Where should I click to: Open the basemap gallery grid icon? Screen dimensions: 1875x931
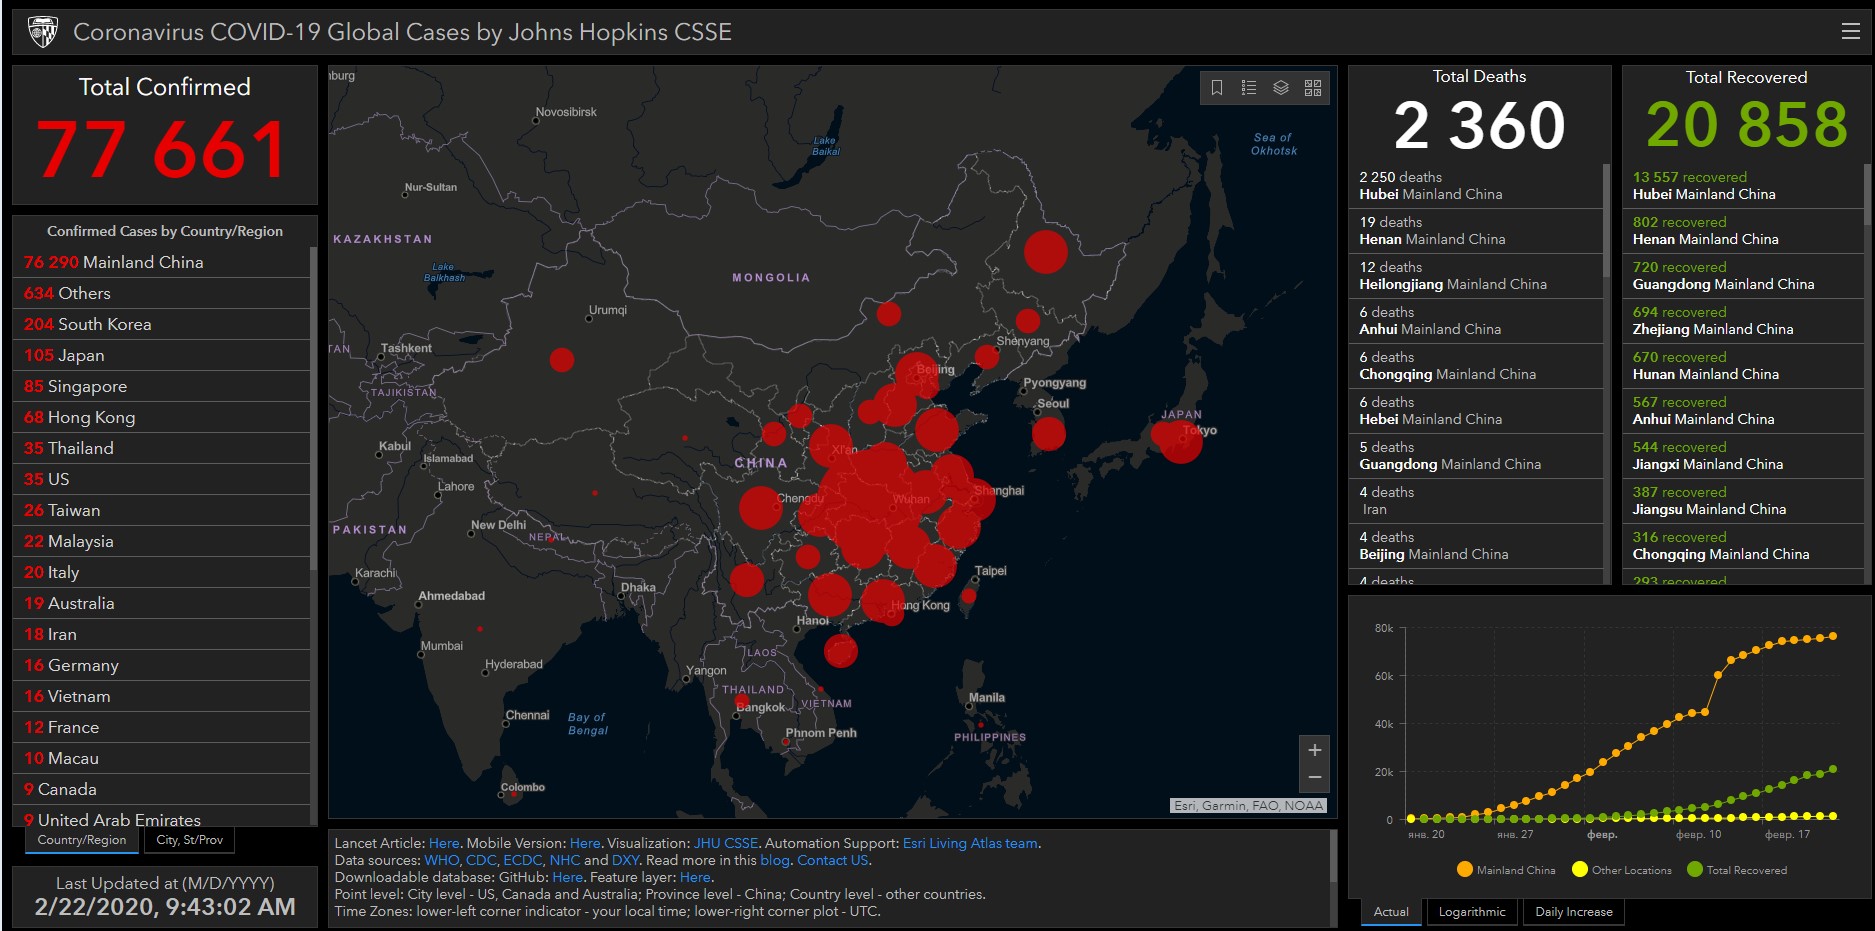tap(1313, 88)
